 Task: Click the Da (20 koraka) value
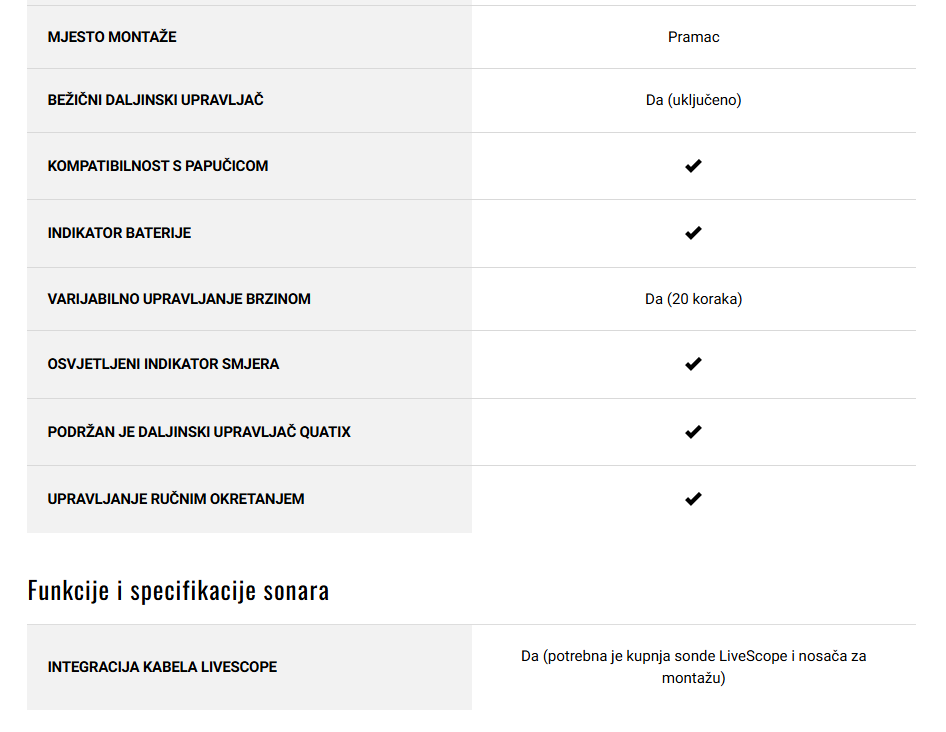pos(693,299)
